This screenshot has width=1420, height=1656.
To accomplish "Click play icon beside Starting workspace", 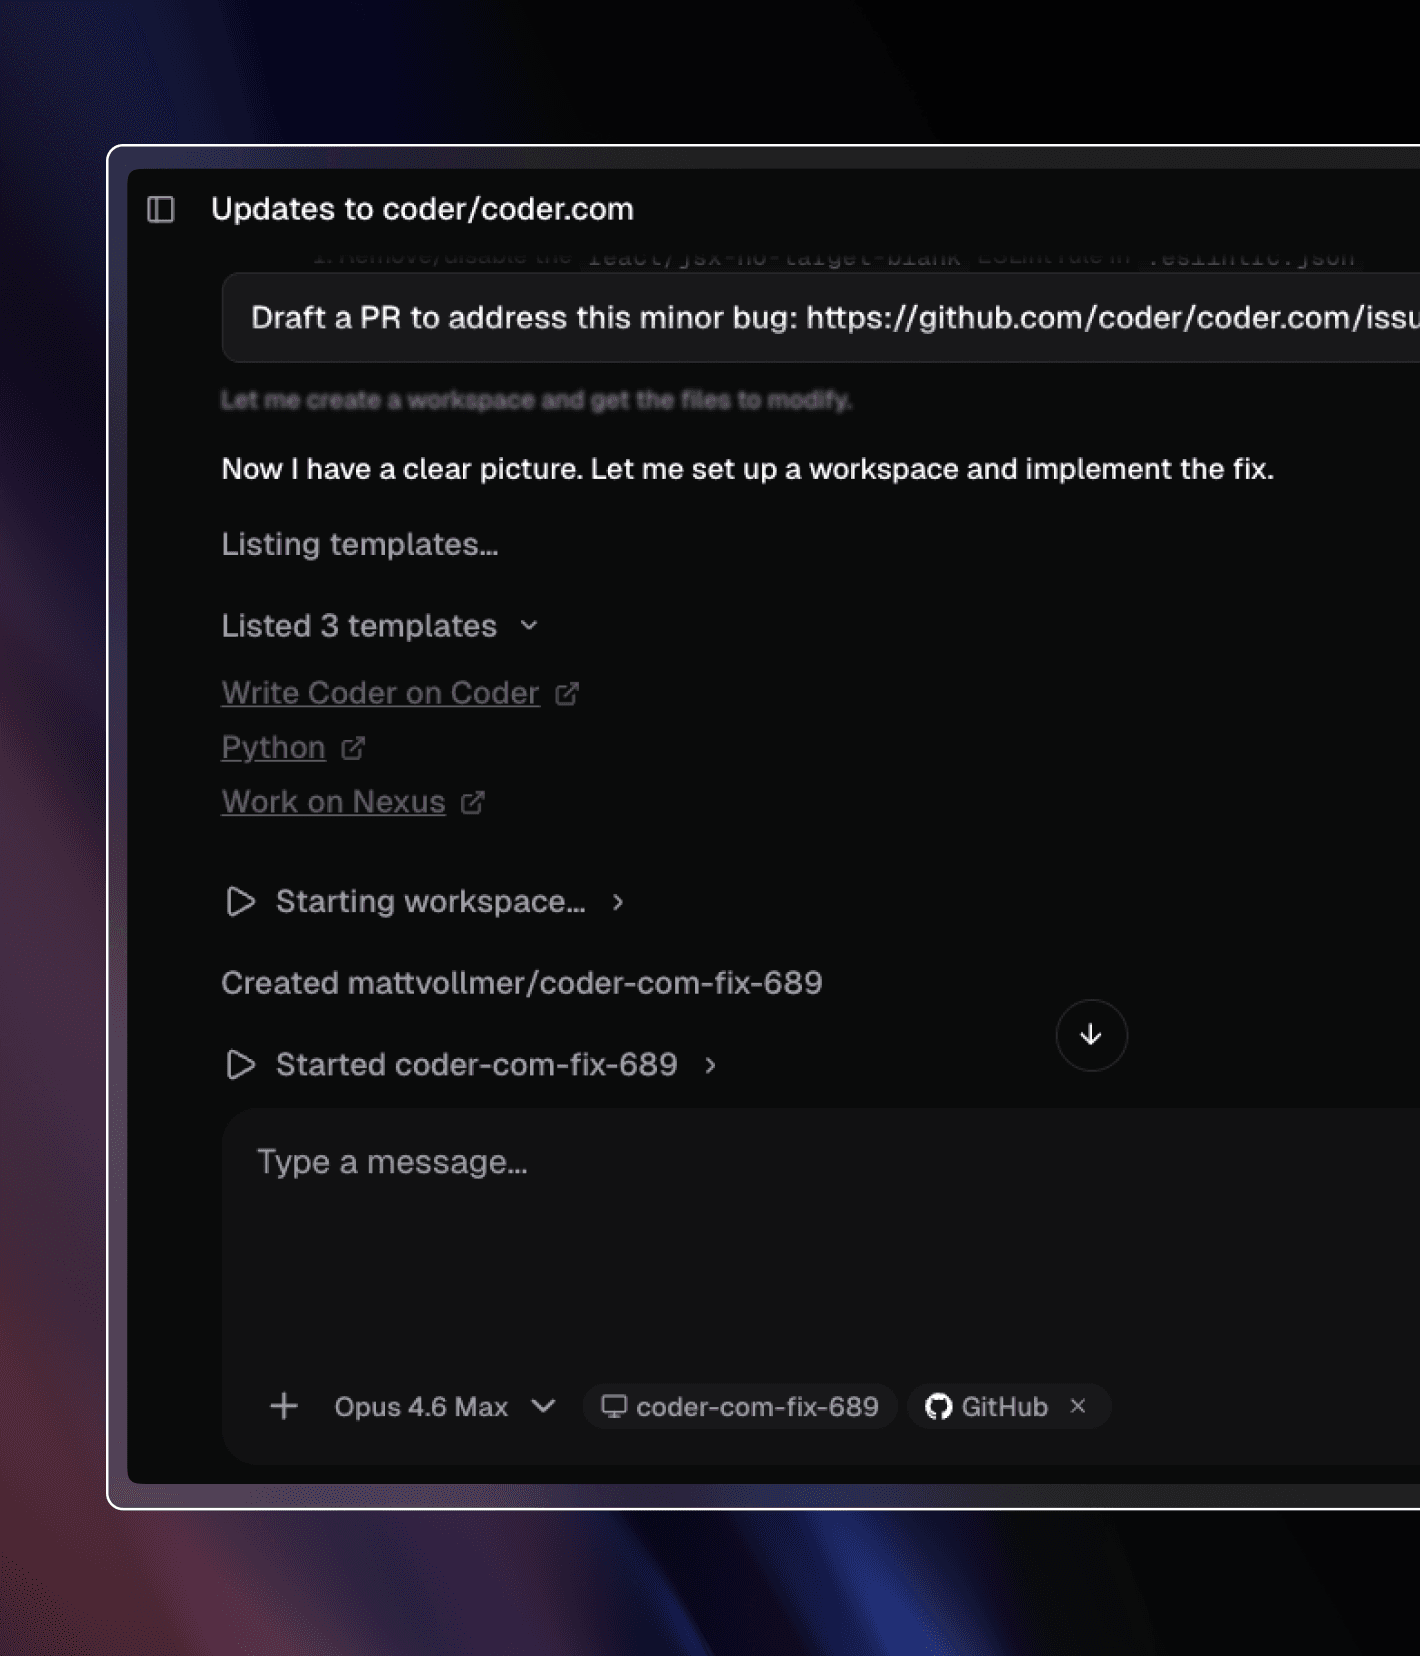I will point(241,901).
